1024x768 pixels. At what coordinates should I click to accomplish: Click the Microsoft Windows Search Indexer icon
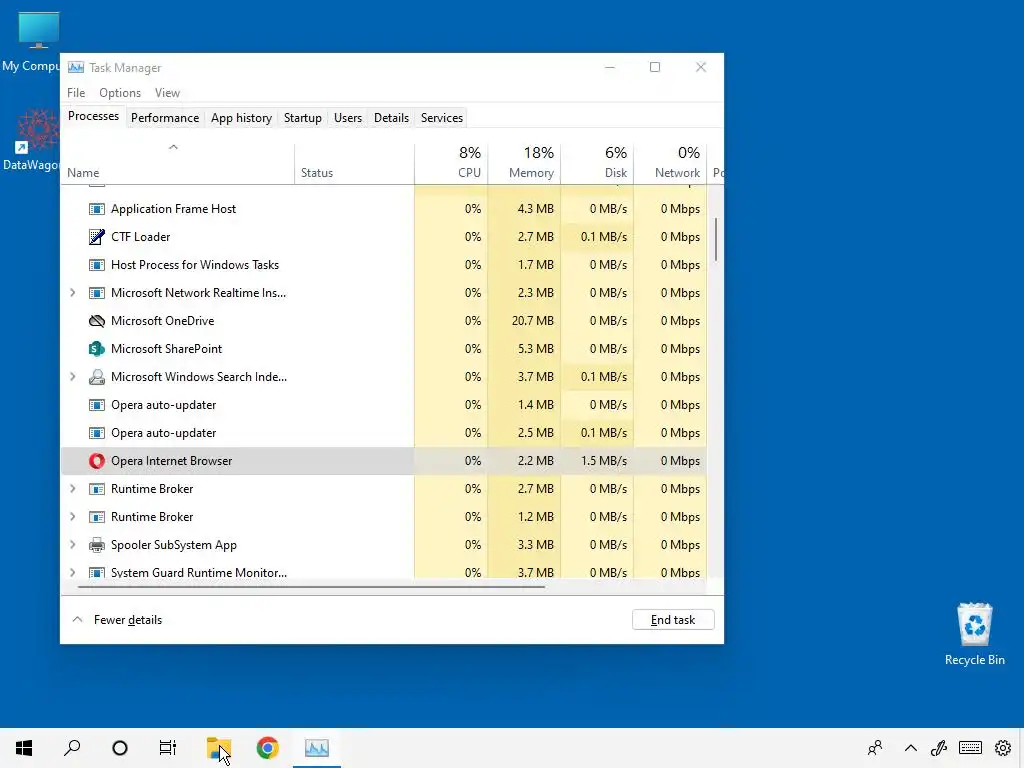pos(97,377)
